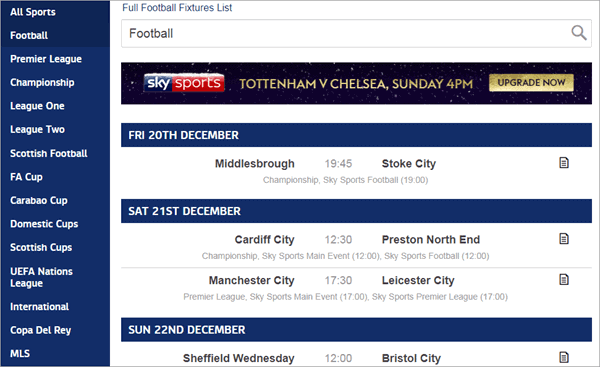Click the Sky Sports logo in banner
Viewport: 600px width, 367px height.
point(184,83)
